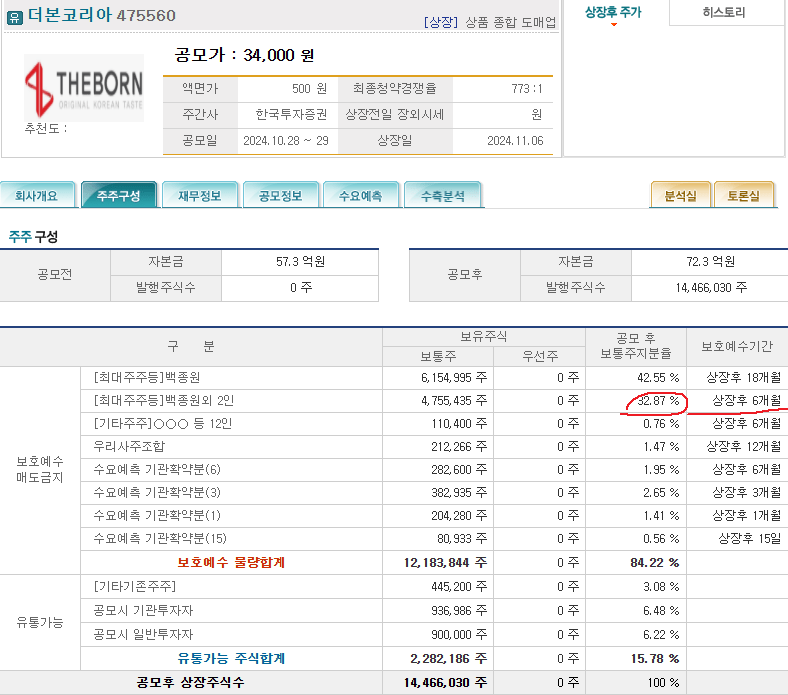Viewport: 788px width, 695px height.
Task: Open the 토론실 button
Action: pos(744,195)
